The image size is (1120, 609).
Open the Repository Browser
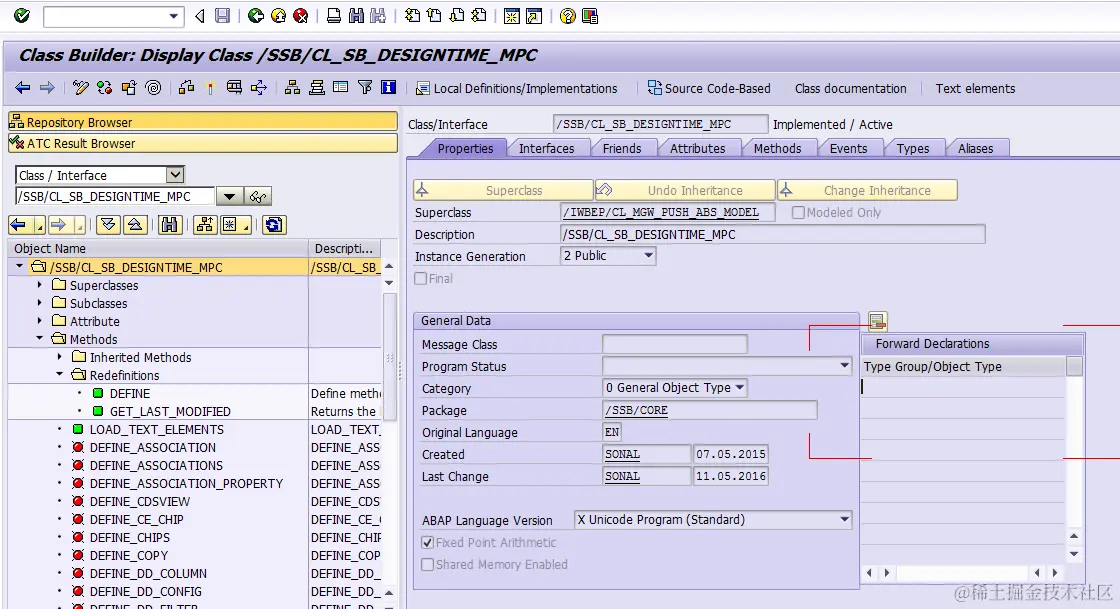pyautogui.click(x=203, y=122)
